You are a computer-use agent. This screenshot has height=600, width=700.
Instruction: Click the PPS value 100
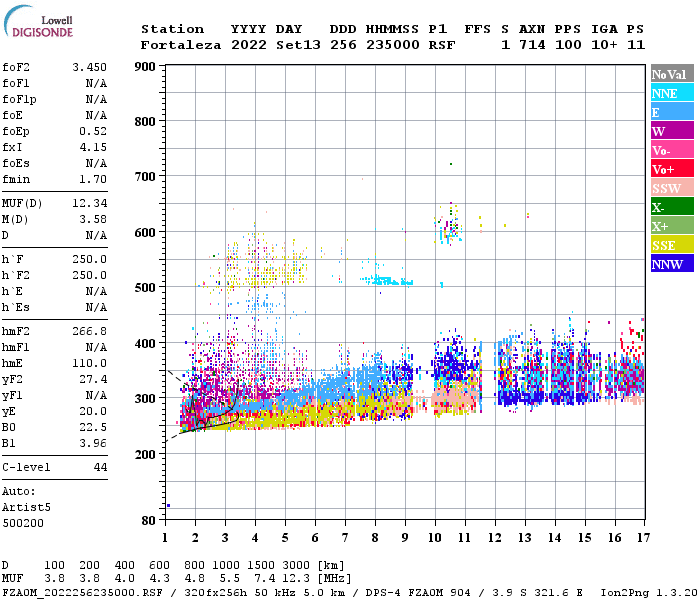click(x=568, y=45)
